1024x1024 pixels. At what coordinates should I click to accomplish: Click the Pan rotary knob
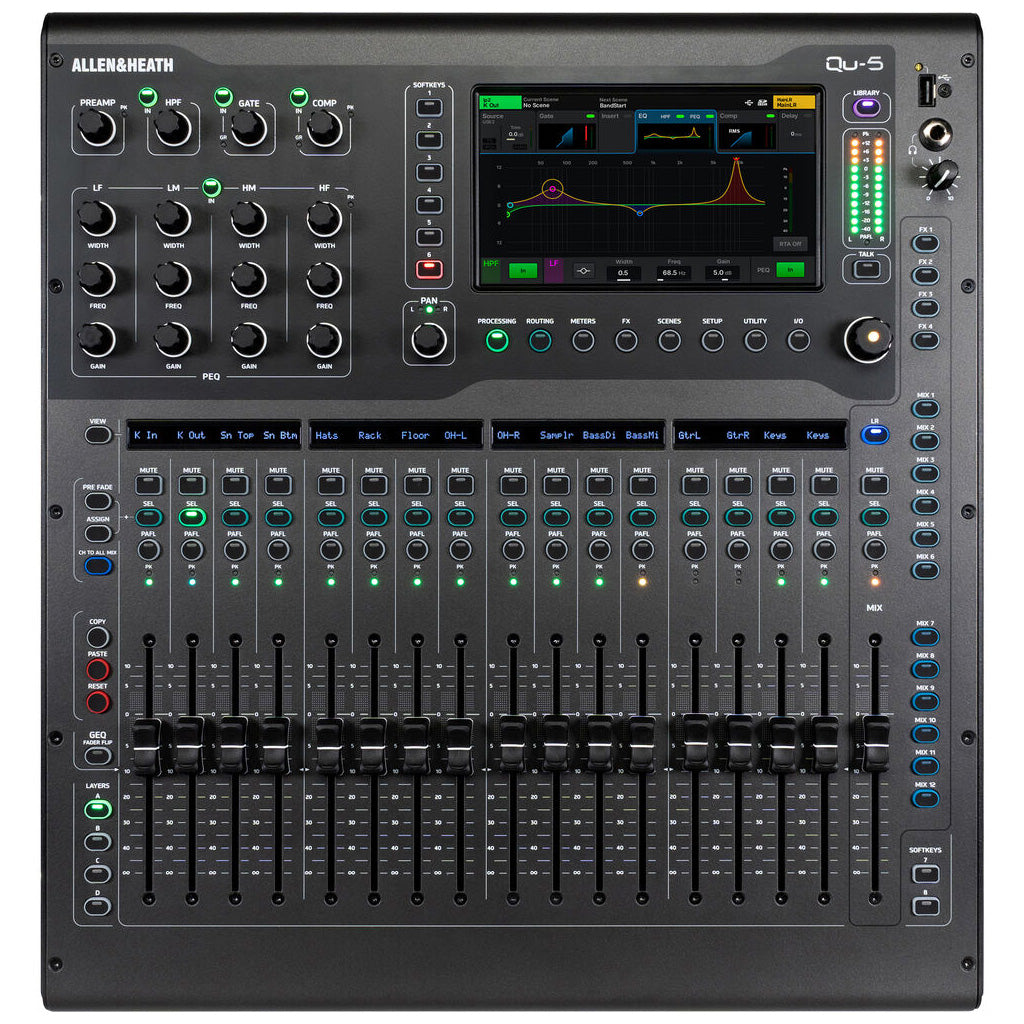point(429,340)
